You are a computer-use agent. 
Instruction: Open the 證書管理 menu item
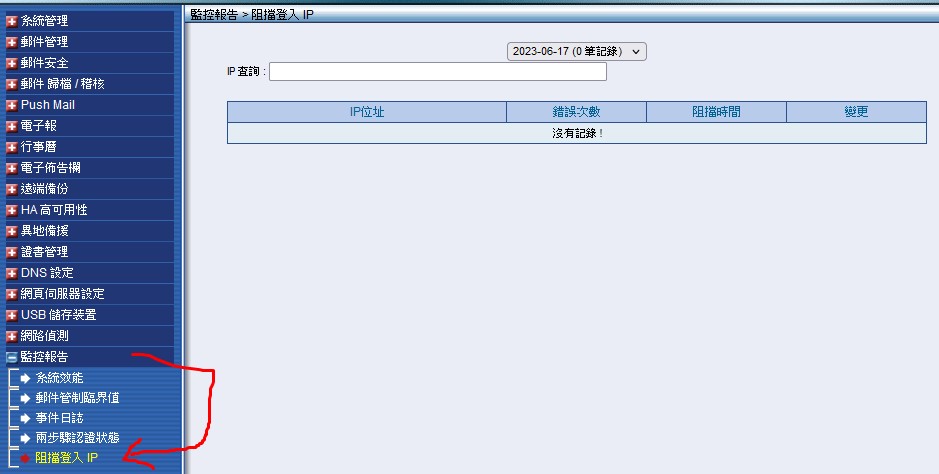point(44,252)
